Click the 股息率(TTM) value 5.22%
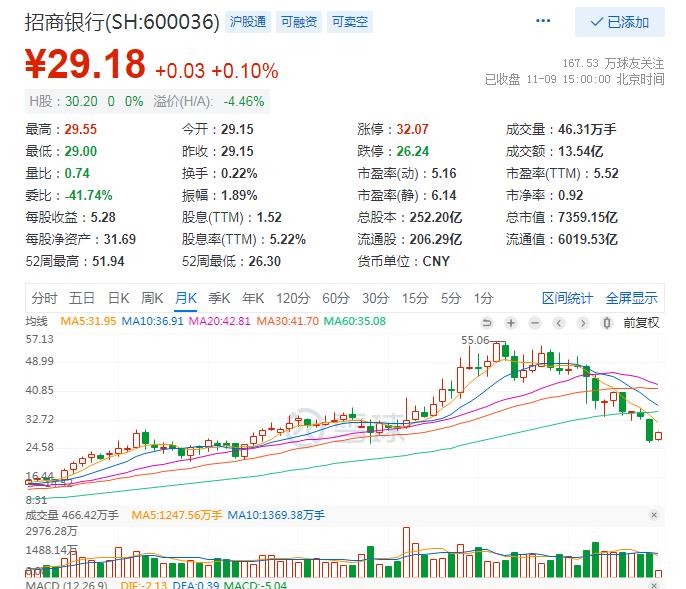 (x=288, y=239)
